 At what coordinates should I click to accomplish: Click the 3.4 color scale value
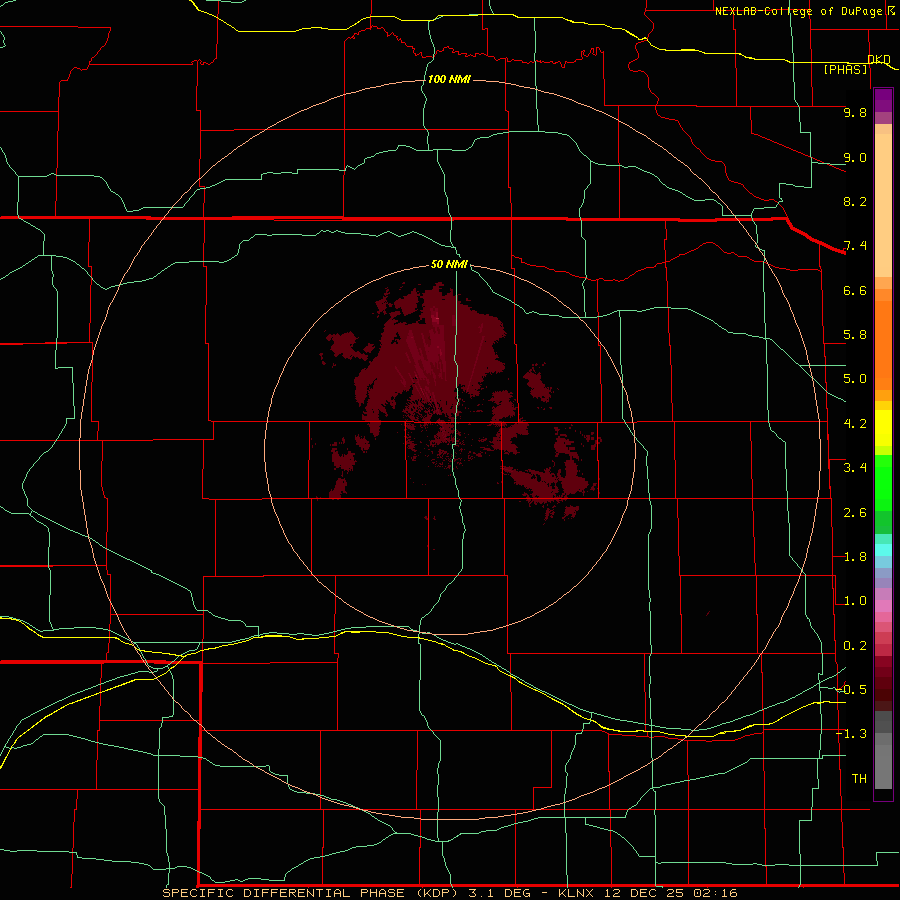click(855, 468)
